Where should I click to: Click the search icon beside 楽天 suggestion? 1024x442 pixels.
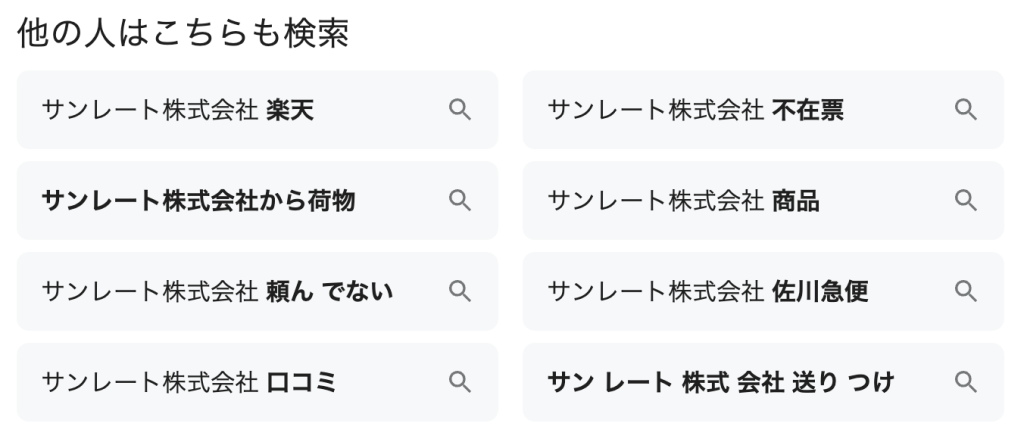459,110
